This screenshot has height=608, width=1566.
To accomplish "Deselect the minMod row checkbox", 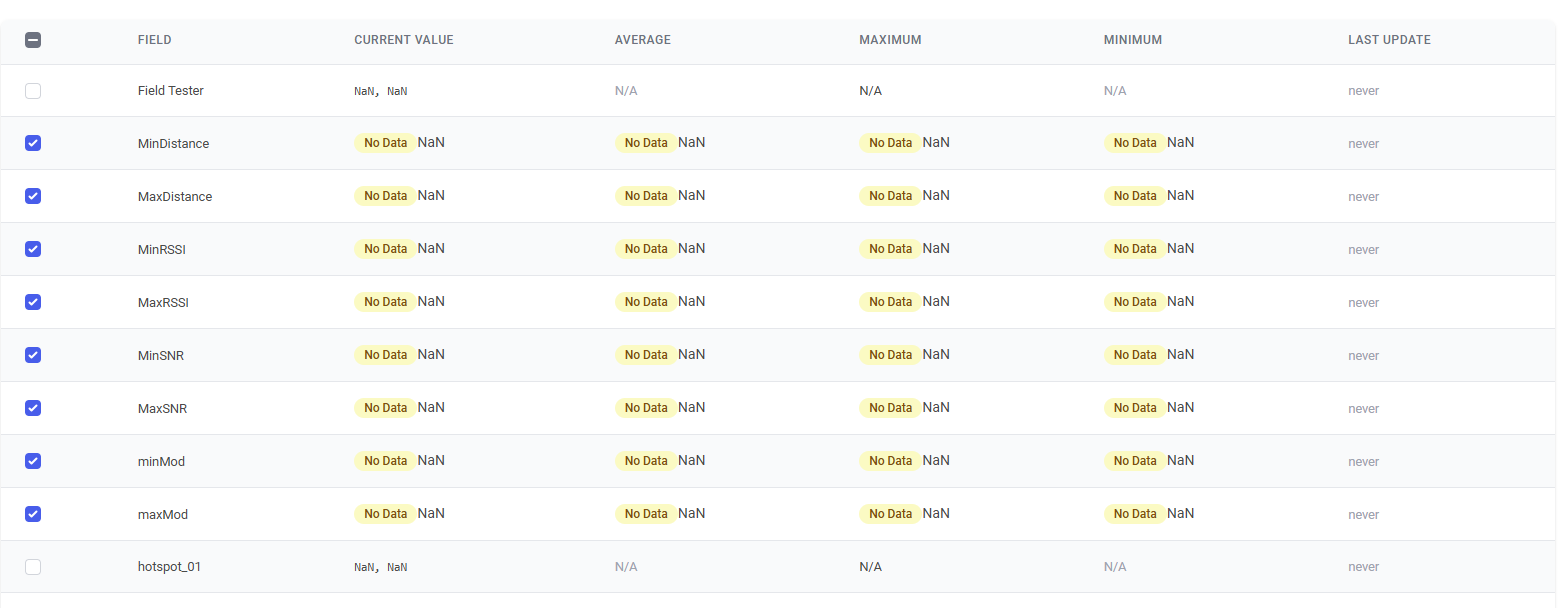I will pos(33,461).
